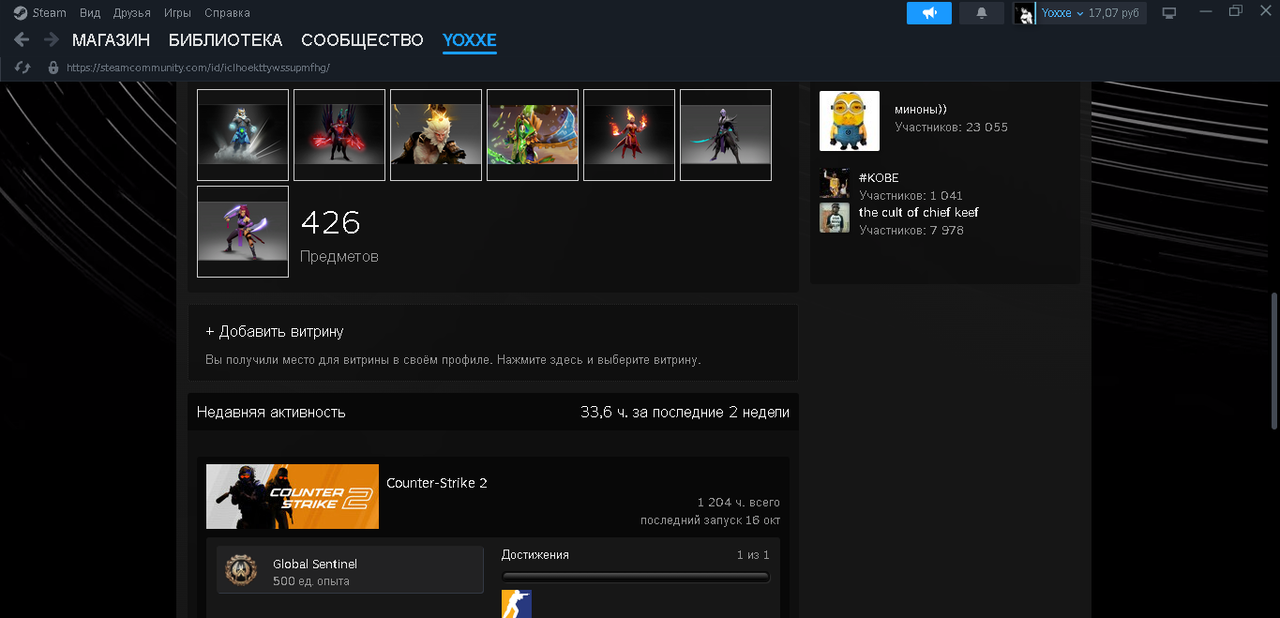Click the Участников: 23 055 text

[x=951, y=127]
